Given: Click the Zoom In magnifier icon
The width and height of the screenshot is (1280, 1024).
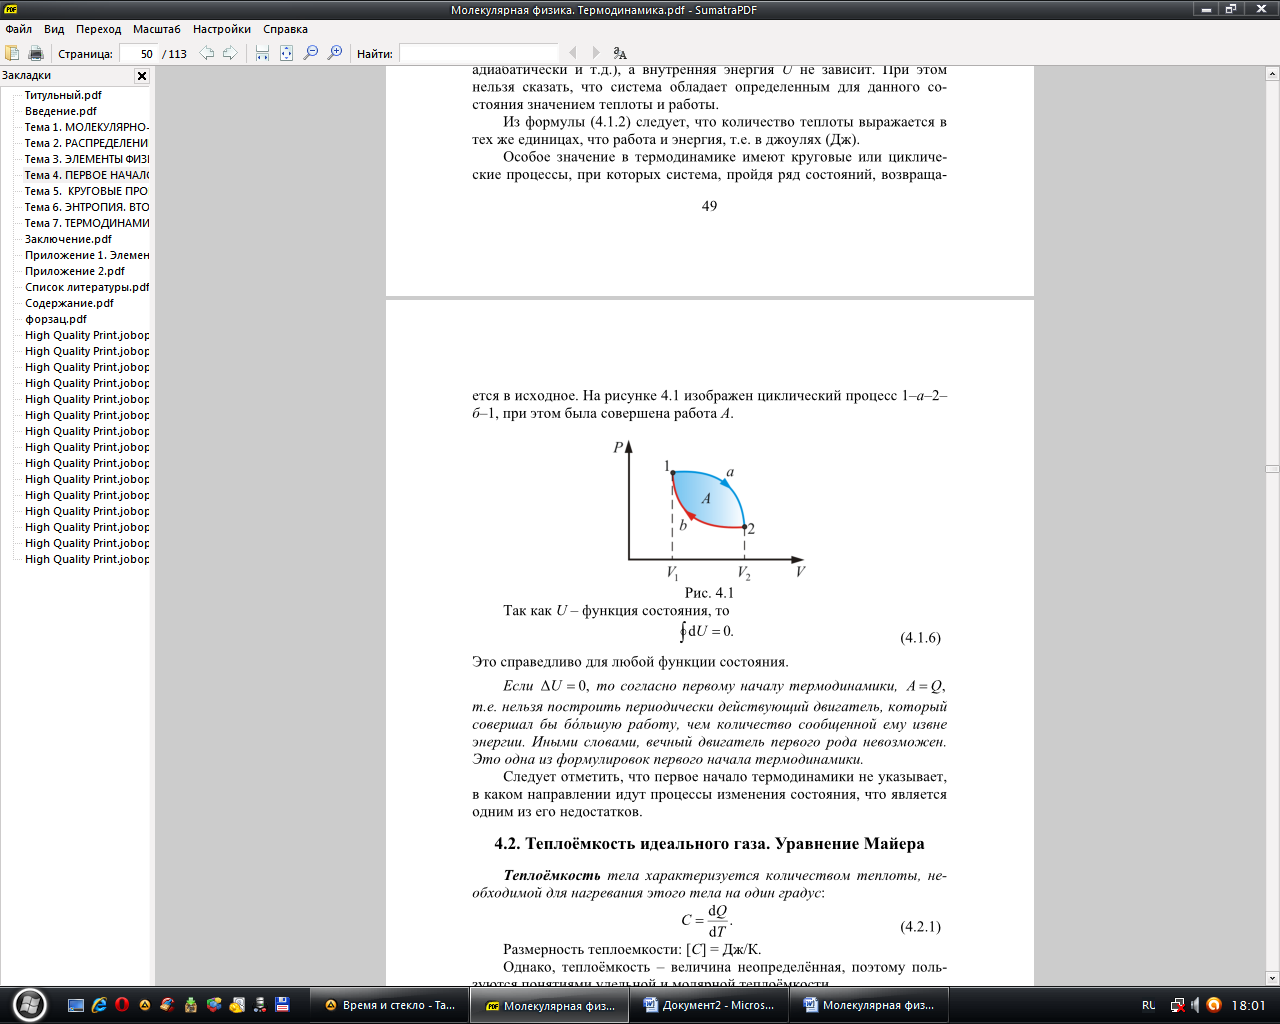Looking at the screenshot, I should point(335,53).
